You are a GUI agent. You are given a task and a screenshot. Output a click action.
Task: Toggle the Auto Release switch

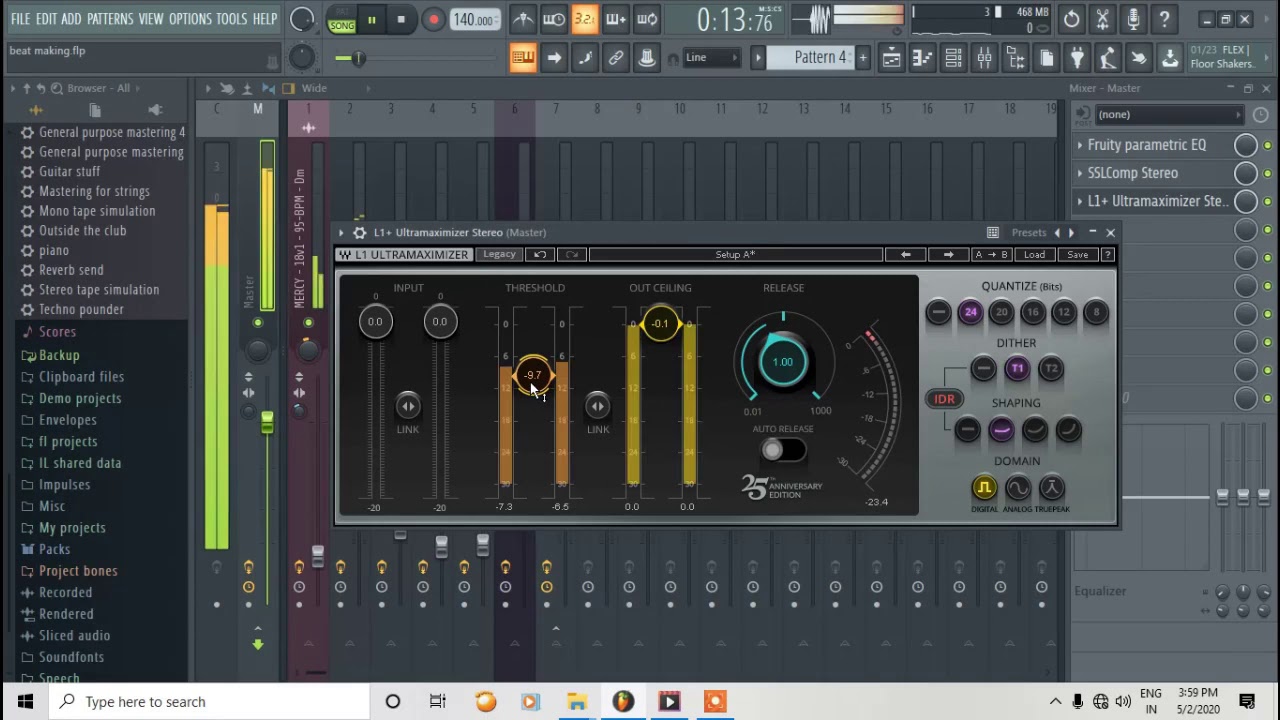pyautogui.click(x=782, y=450)
